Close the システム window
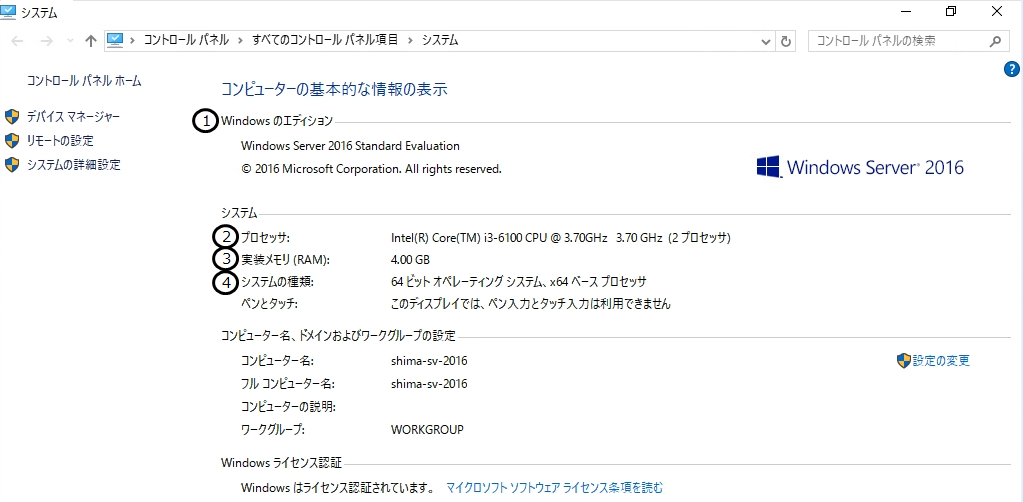 point(996,11)
